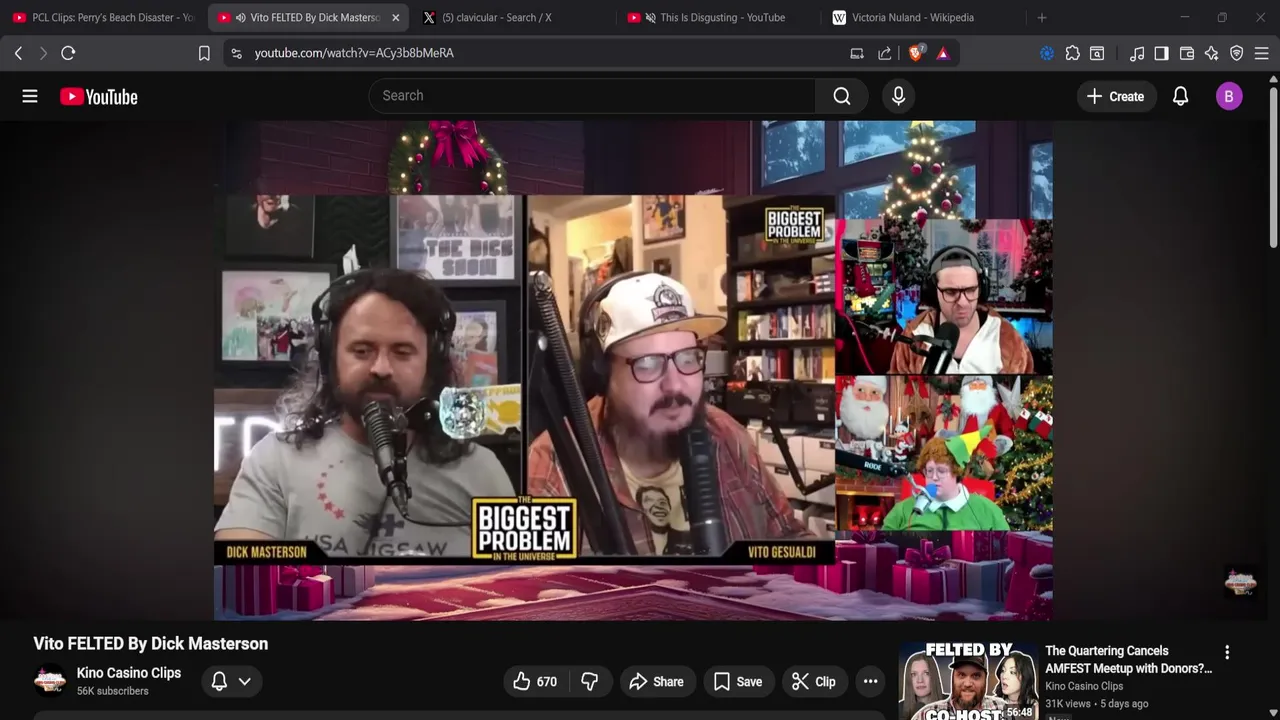This screenshot has height=720, width=1280.
Task: Click Kino Casino Clips under recommended video
Action: [1084, 686]
